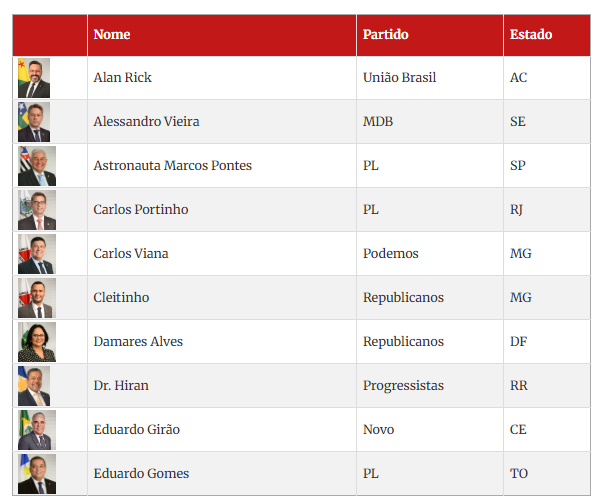Click the Novo party cell
Image resolution: width=601 pixels, height=503 pixels.
pyautogui.click(x=378, y=429)
